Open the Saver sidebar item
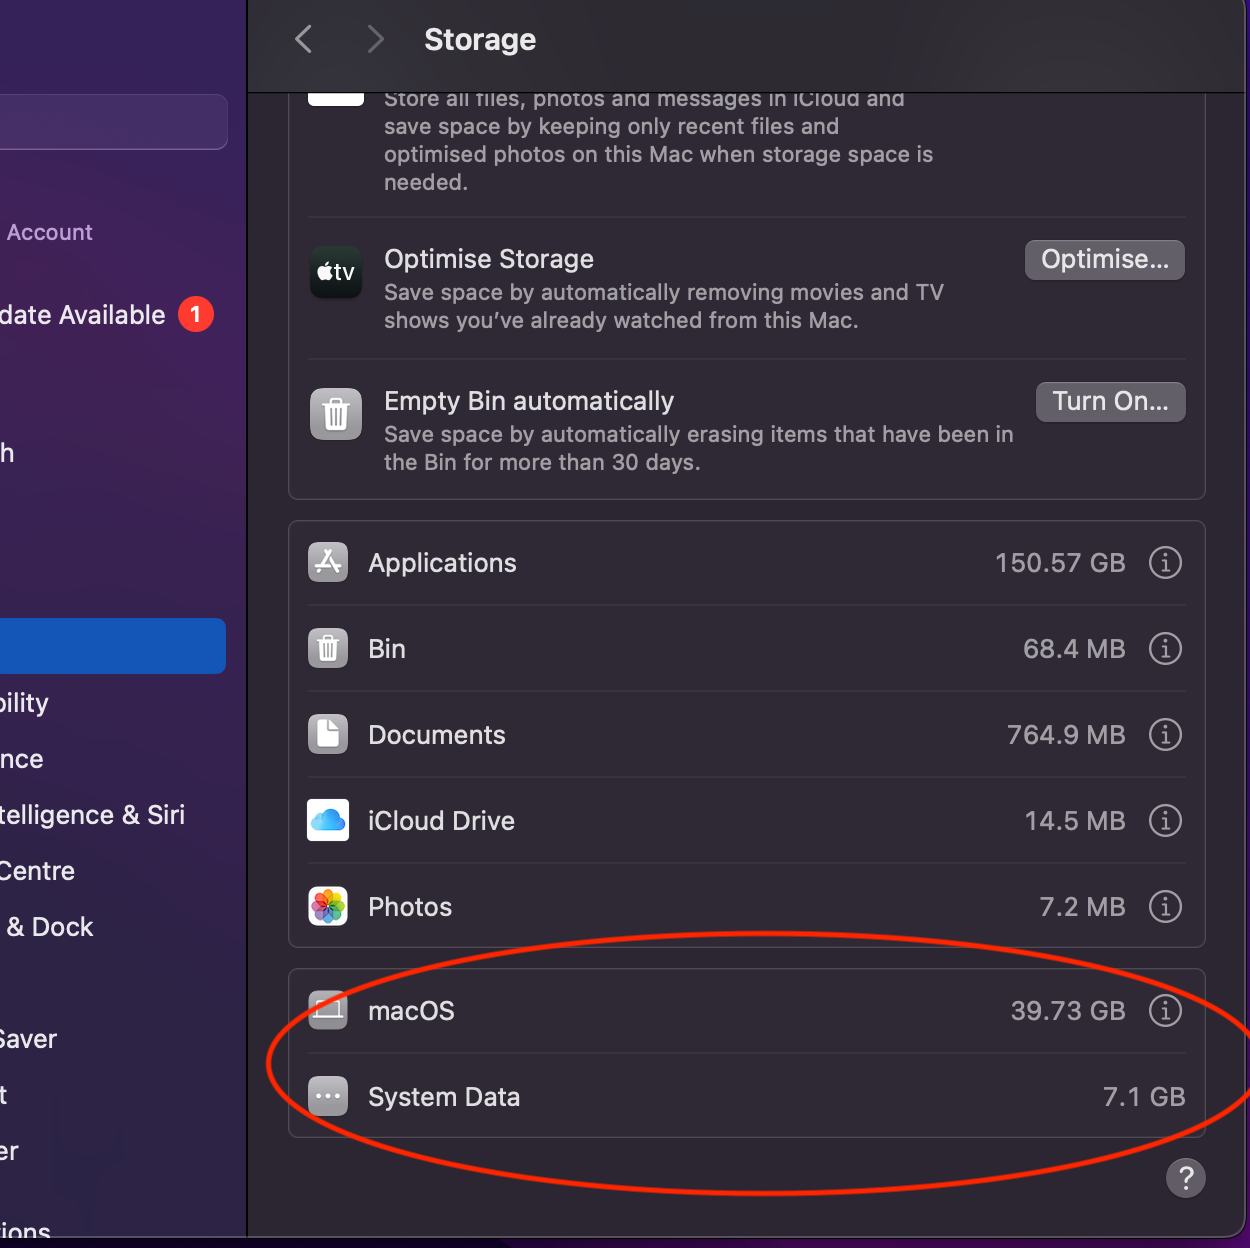This screenshot has height=1248, width=1250. 29,1039
